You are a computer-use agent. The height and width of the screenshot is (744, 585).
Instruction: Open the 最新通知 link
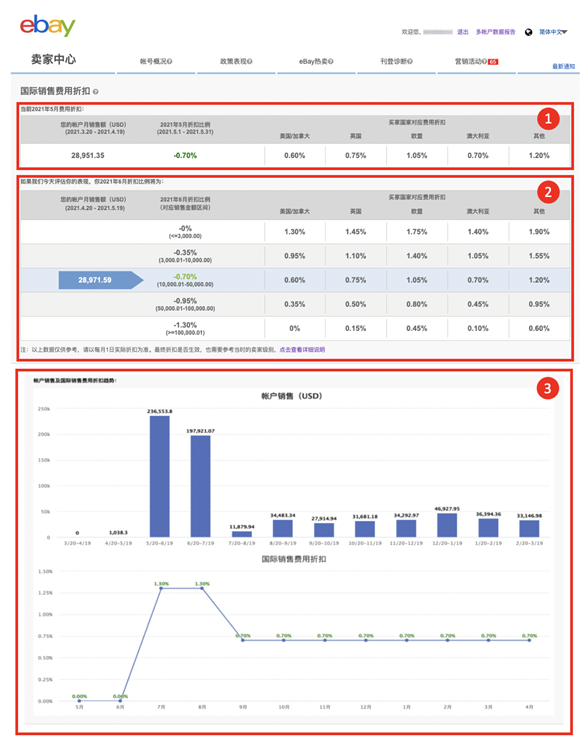click(x=563, y=66)
